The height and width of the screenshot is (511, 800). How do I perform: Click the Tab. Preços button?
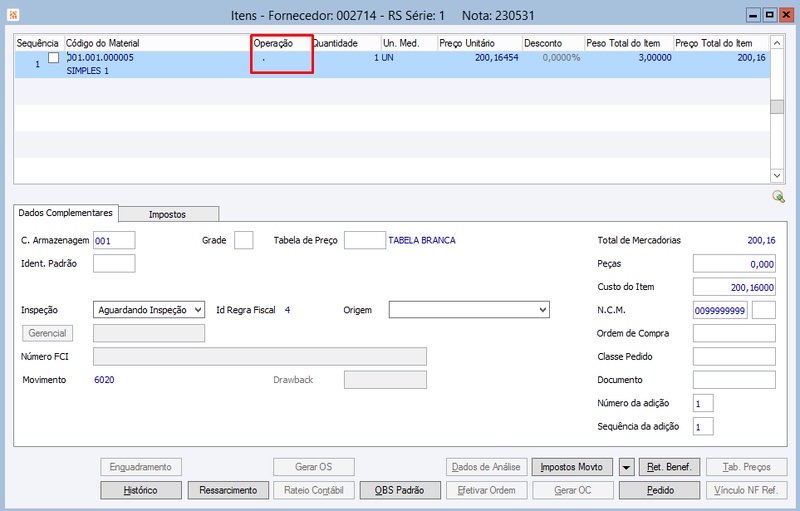[x=746, y=467]
